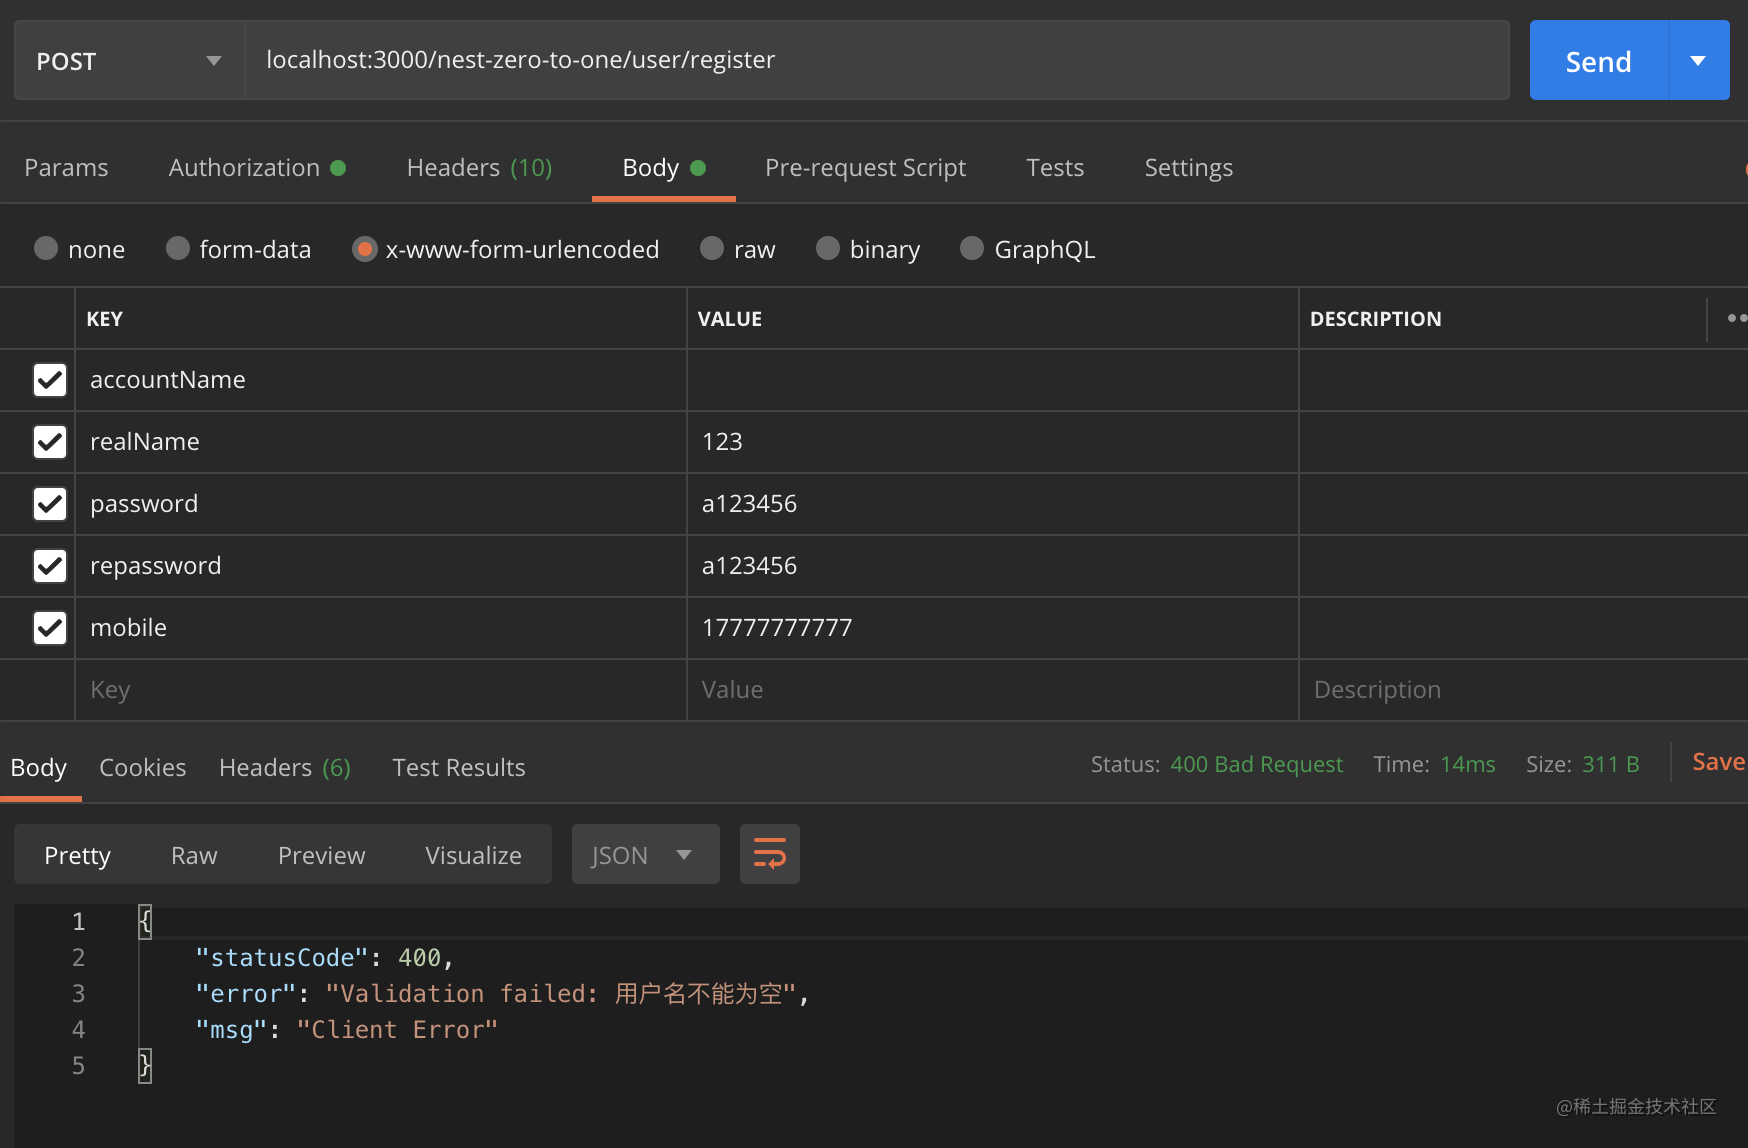Click the repassword key cell
The height and width of the screenshot is (1148, 1748).
click(x=380, y=566)
